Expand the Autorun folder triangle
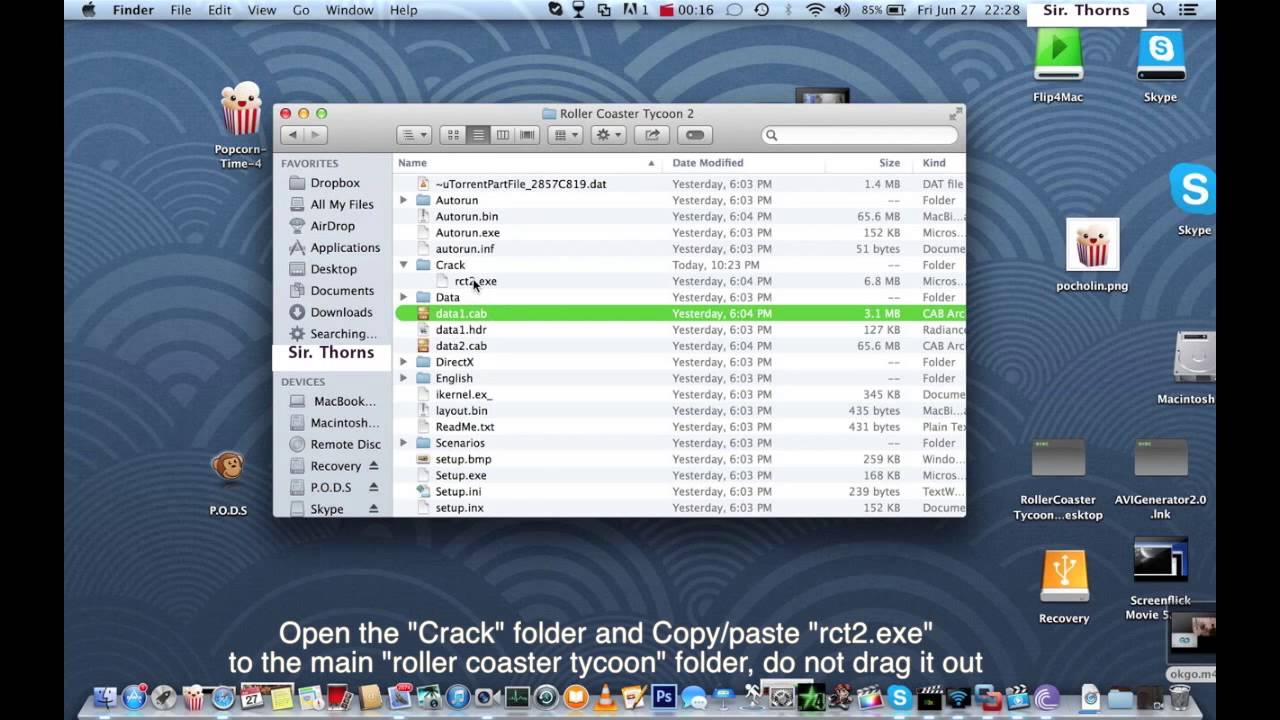 [x=403, y=200]
